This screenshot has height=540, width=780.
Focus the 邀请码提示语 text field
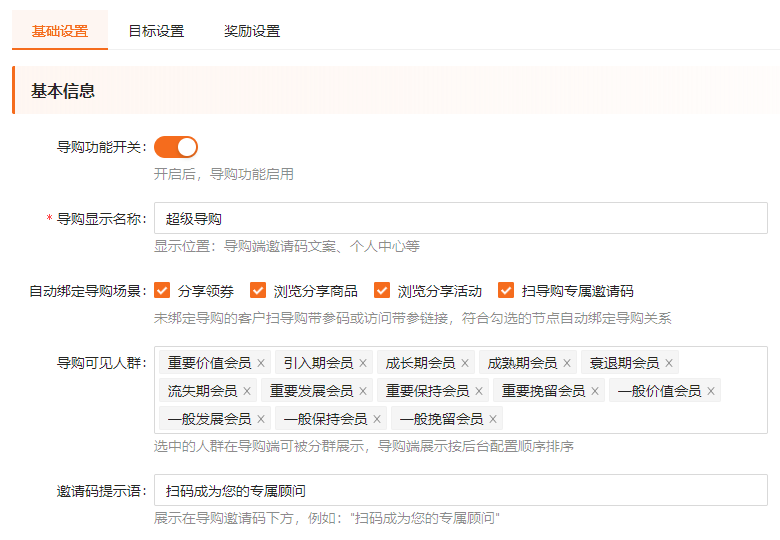coord(460,490)
